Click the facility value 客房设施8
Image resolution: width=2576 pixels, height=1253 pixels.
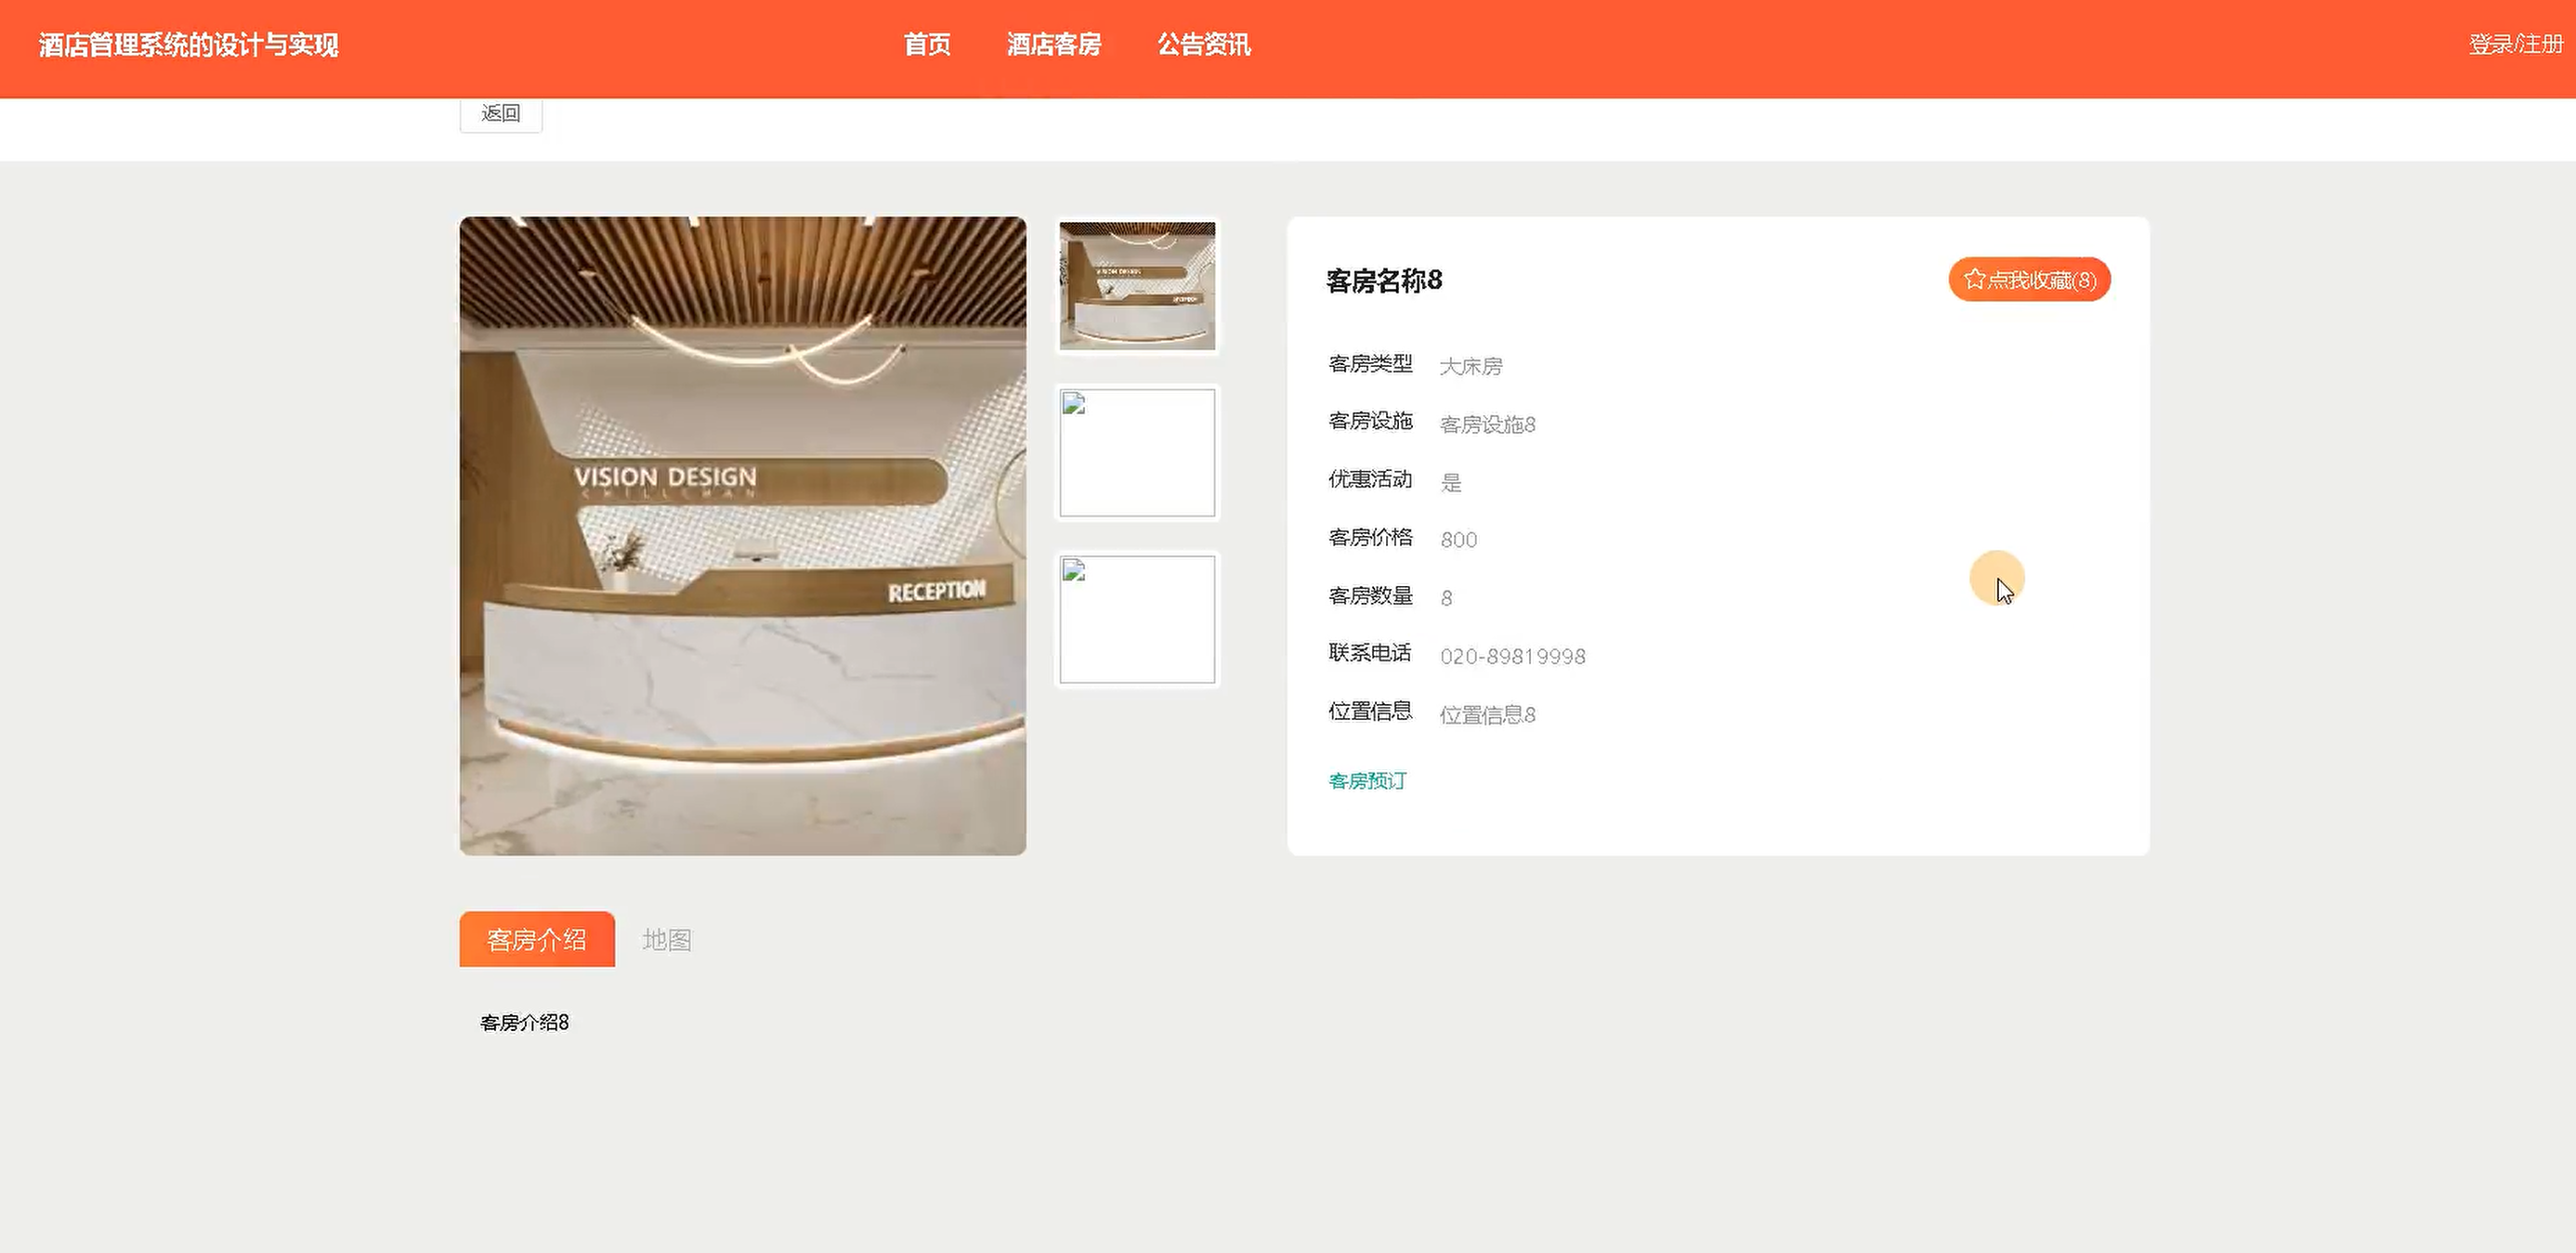1487,425
